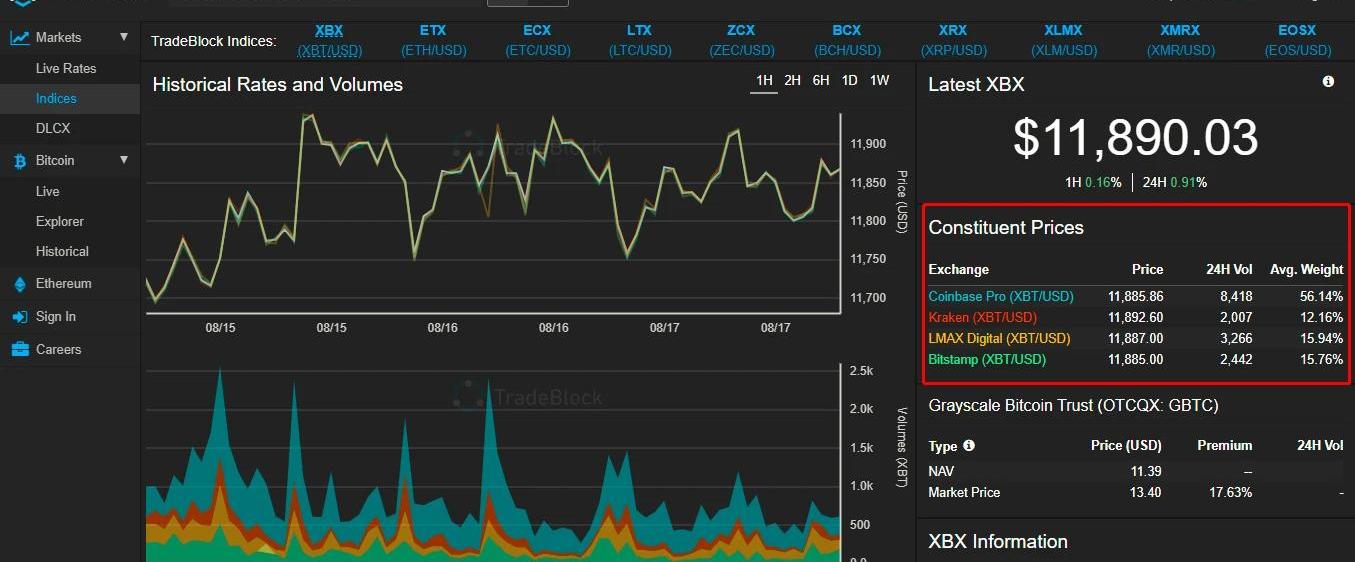Click the Careers briefcase icon
1355x562 pixels.
(x=19, y=350)
